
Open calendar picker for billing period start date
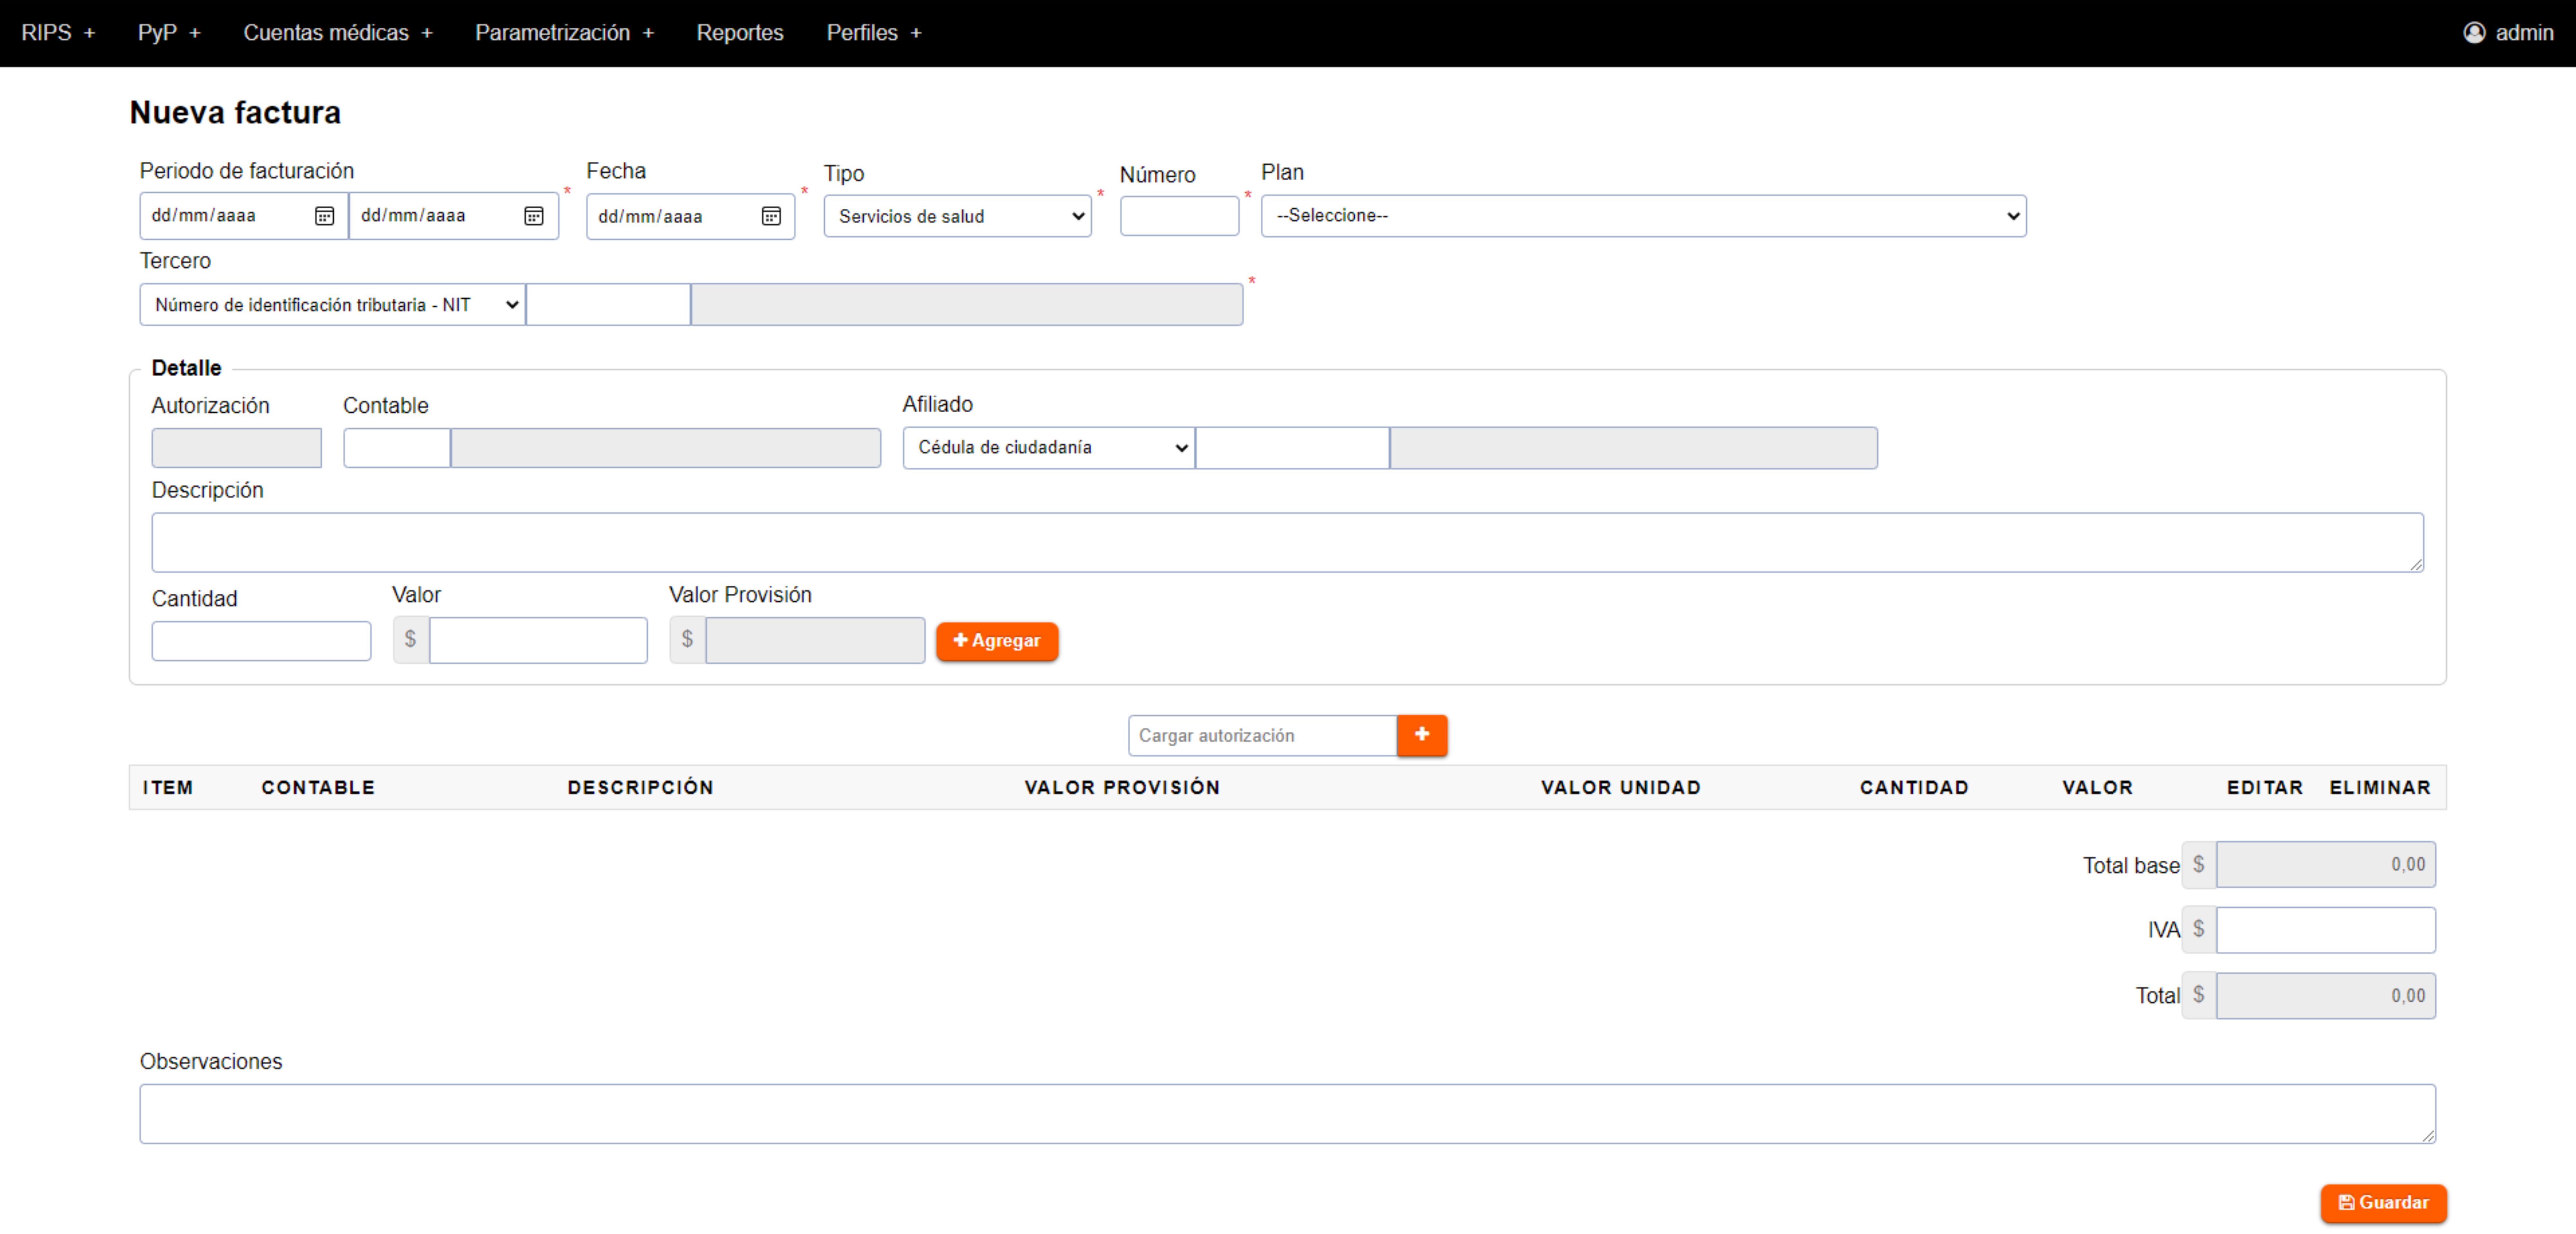point(324,216)
